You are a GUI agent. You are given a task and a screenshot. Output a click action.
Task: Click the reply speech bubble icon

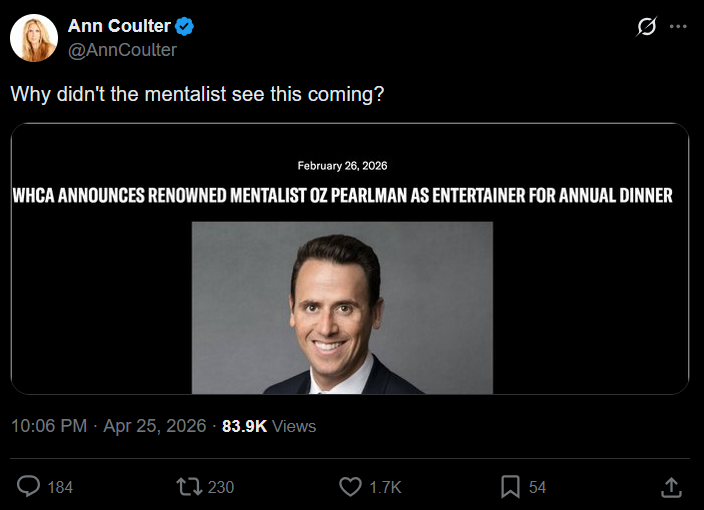[30, 486]
